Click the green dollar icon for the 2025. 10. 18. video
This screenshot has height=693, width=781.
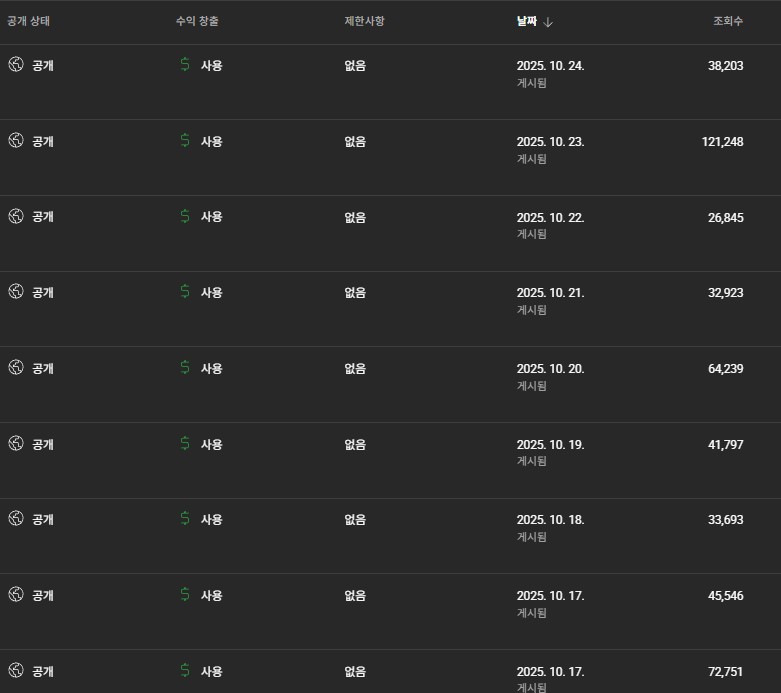point(185,519)
